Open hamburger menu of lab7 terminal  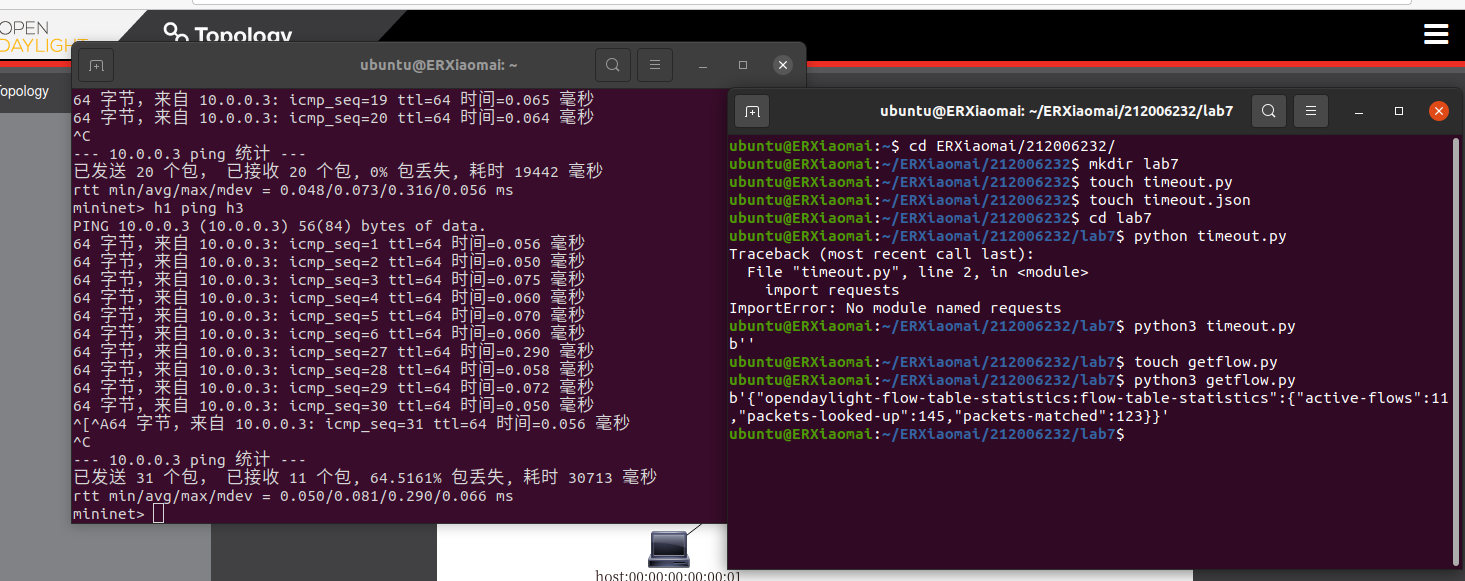coord(1311,111)
